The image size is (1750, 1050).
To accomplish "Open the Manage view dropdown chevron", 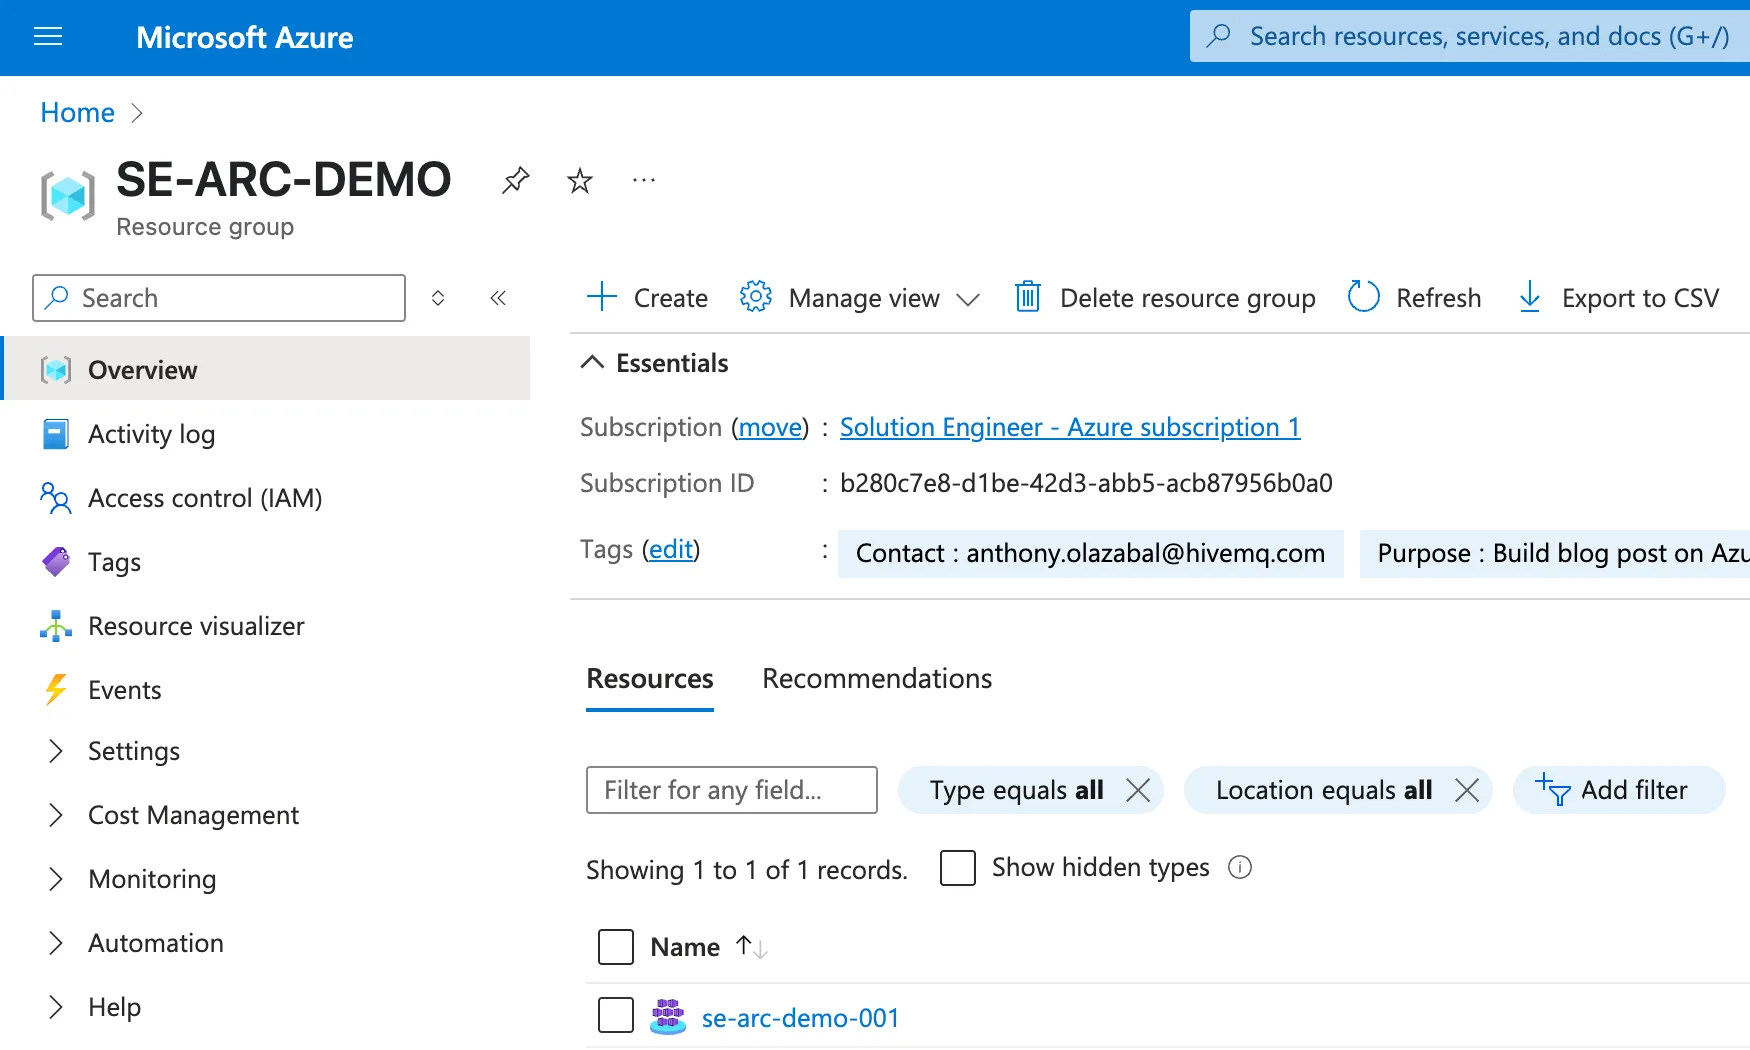I will click(x=967, y=299).
